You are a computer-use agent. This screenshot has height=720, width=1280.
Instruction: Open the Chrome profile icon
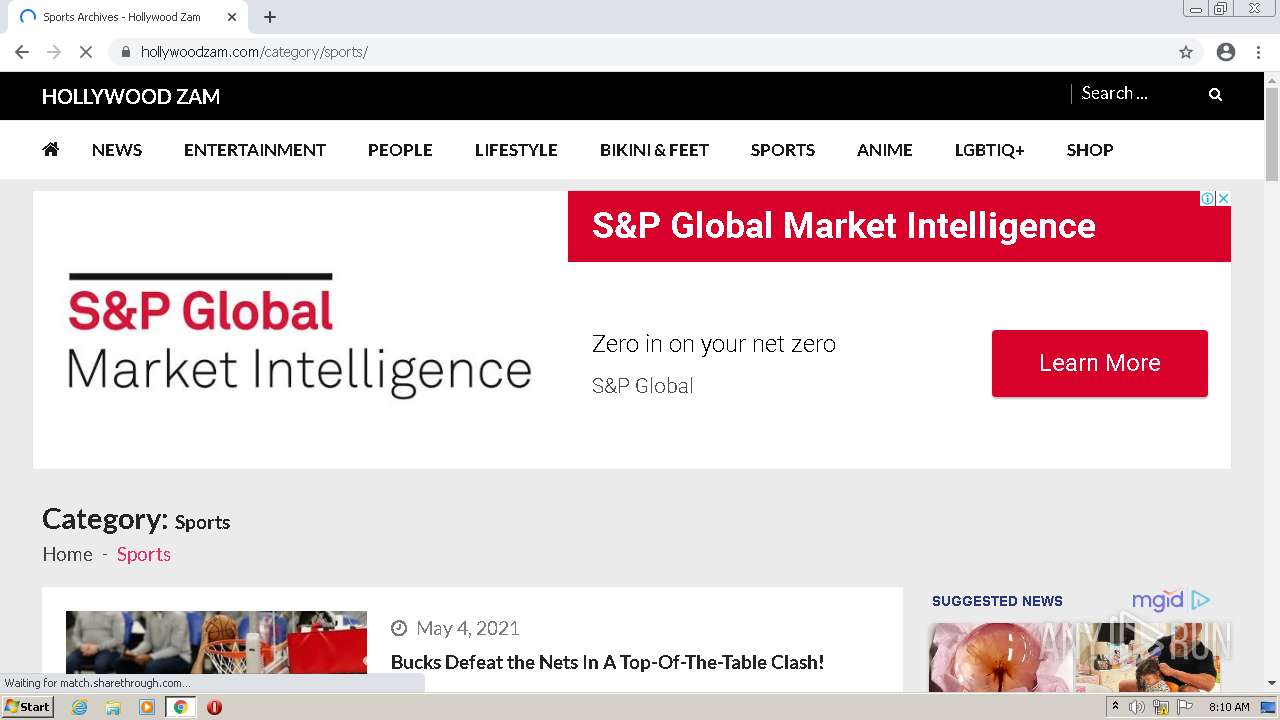click(x=1226, y=52)
